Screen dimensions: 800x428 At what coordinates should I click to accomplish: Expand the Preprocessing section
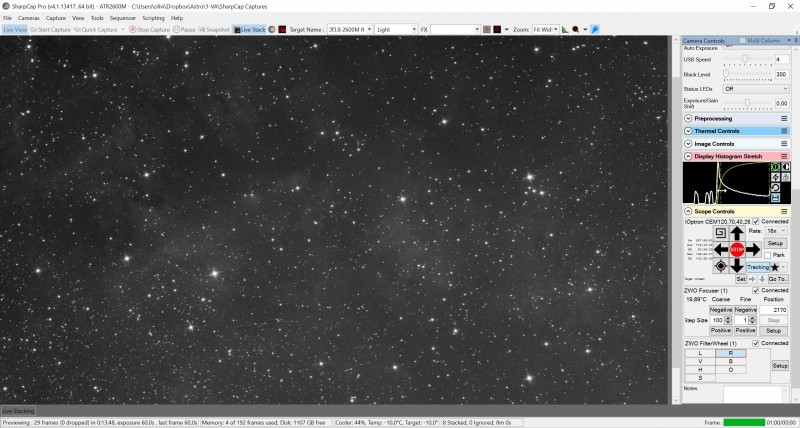click(x=688, y=118)
